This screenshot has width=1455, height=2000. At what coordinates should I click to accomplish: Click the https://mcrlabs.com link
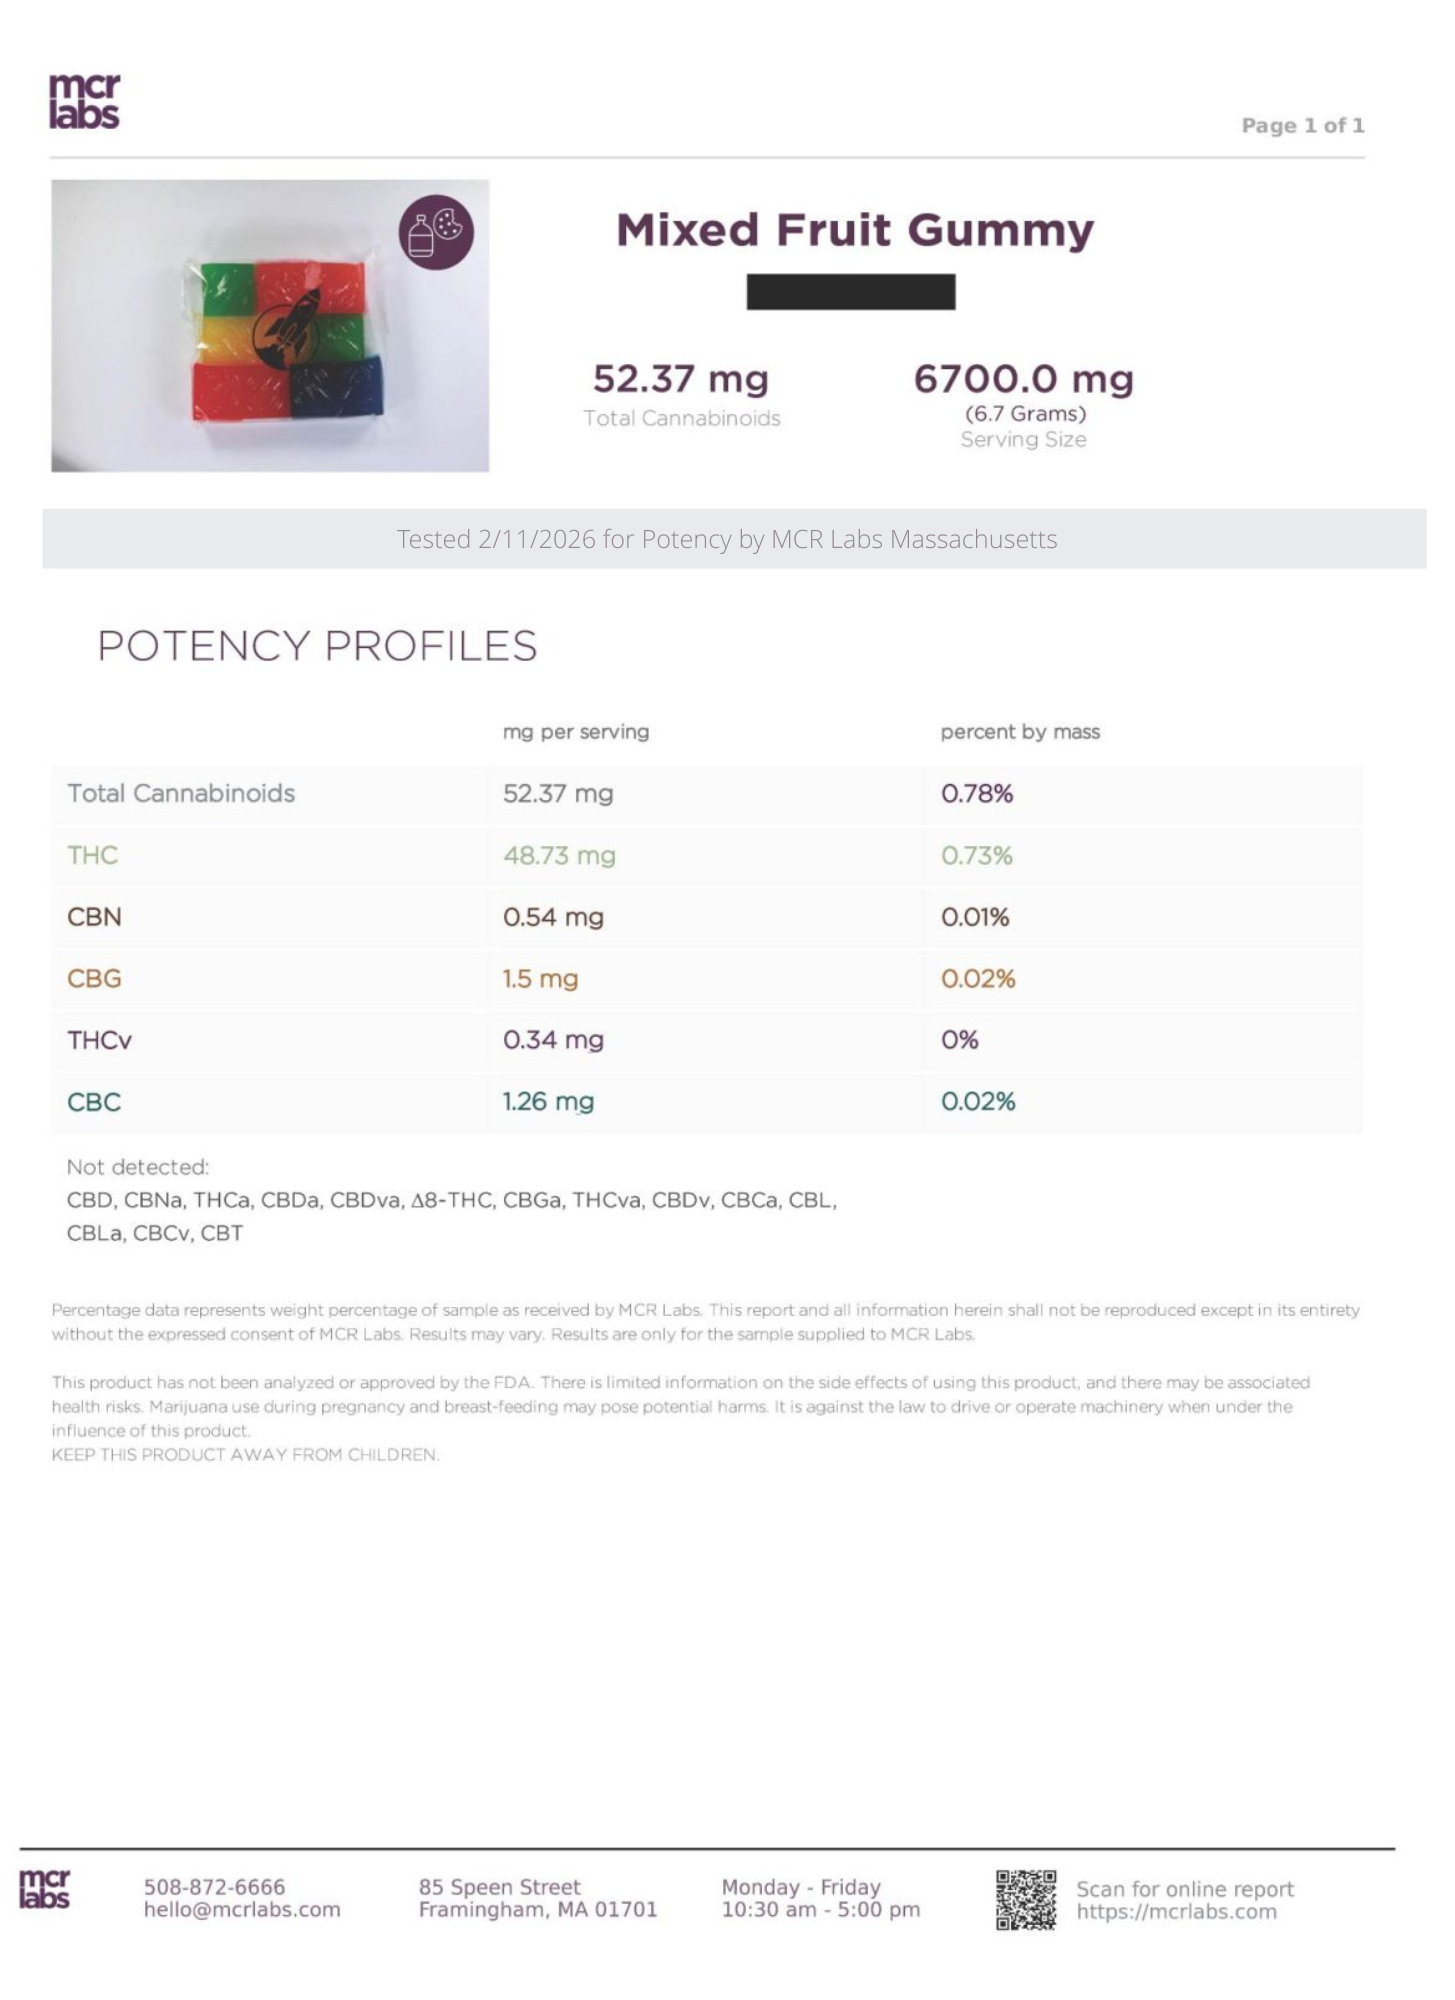pyautogui.click(x=1176, y=1911)
